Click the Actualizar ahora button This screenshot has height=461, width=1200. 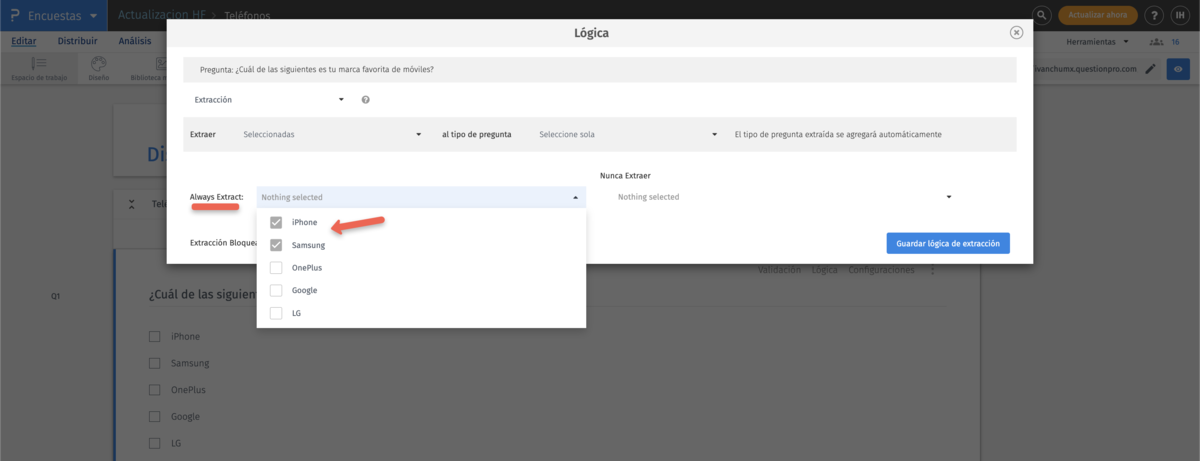pos(1097,15)
